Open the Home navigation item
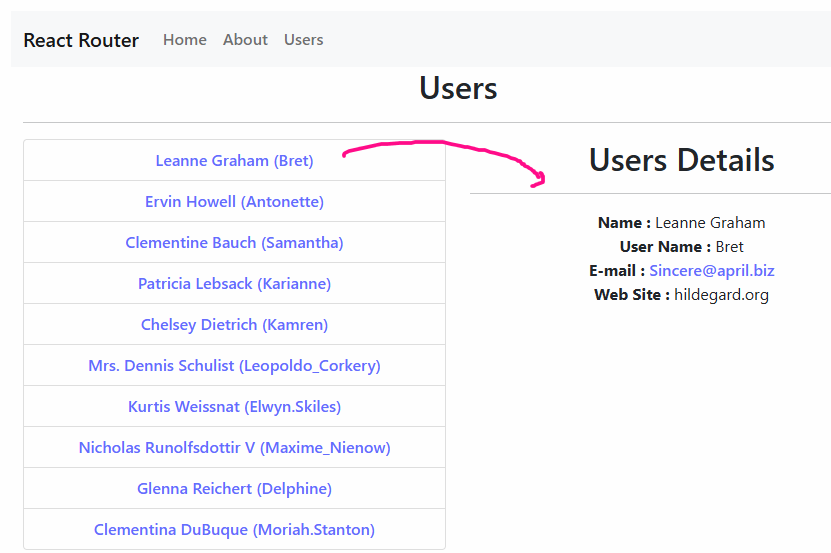Screen dimensions: 831x553 (x=185, y=40)
